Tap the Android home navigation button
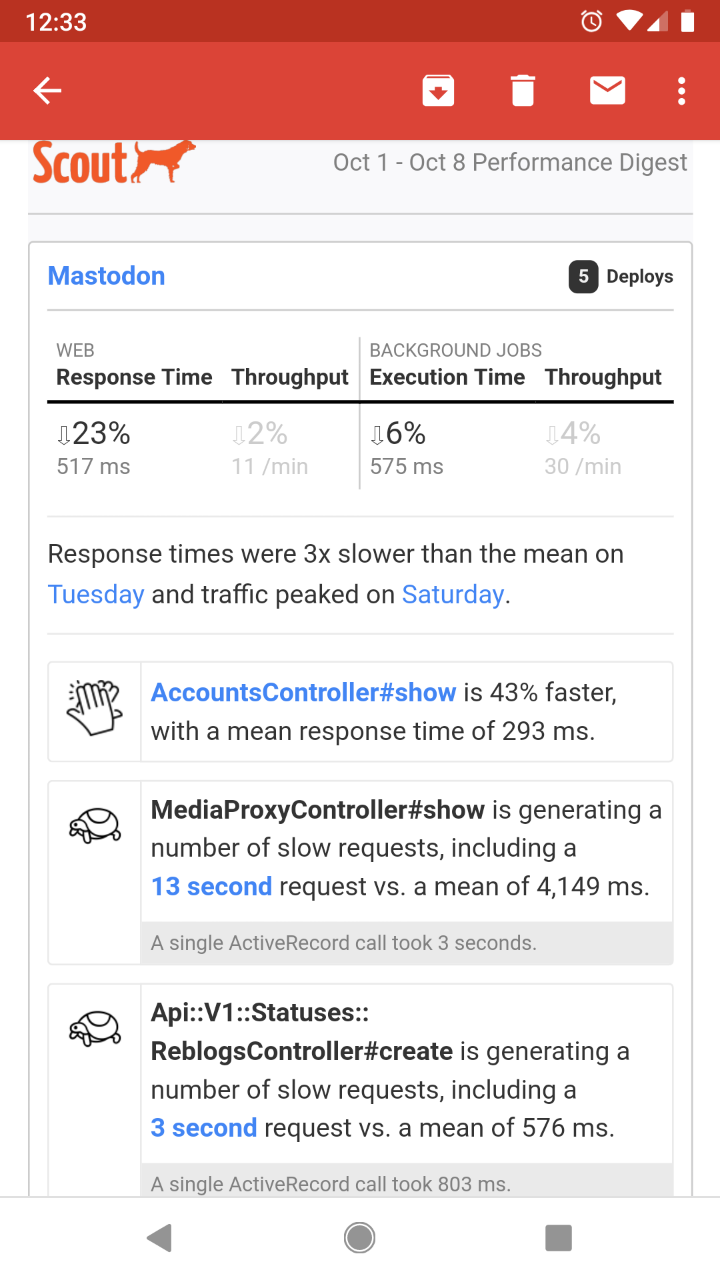 360,1238
